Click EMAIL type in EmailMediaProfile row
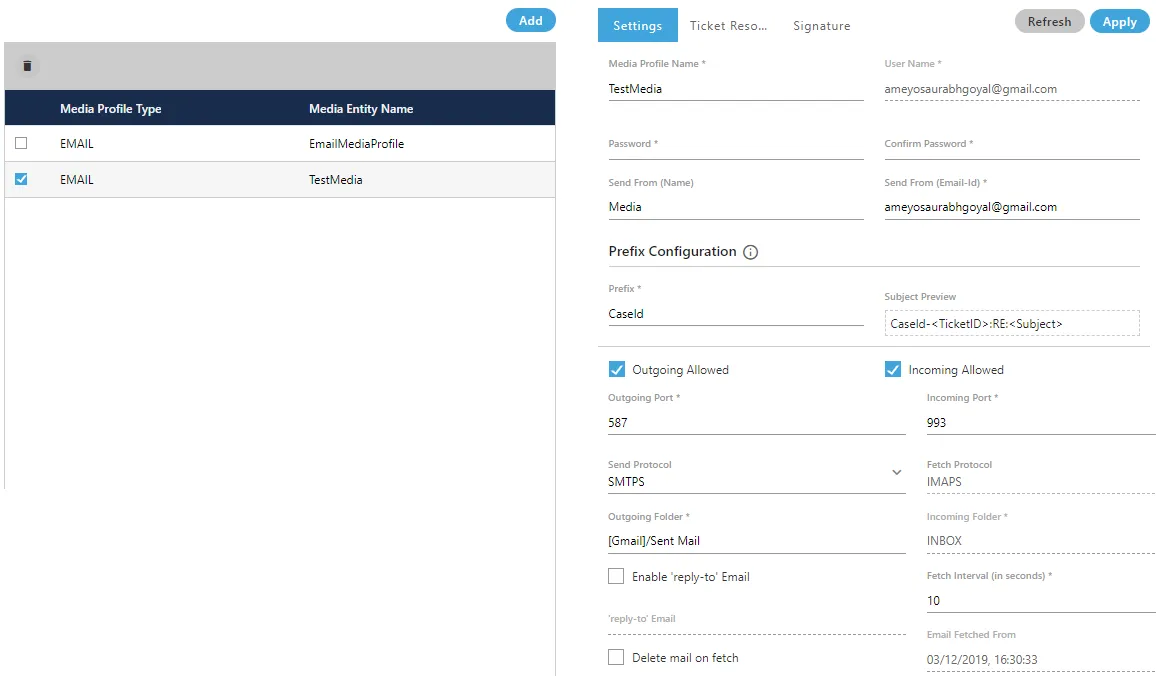 click(x=77, y=144)
